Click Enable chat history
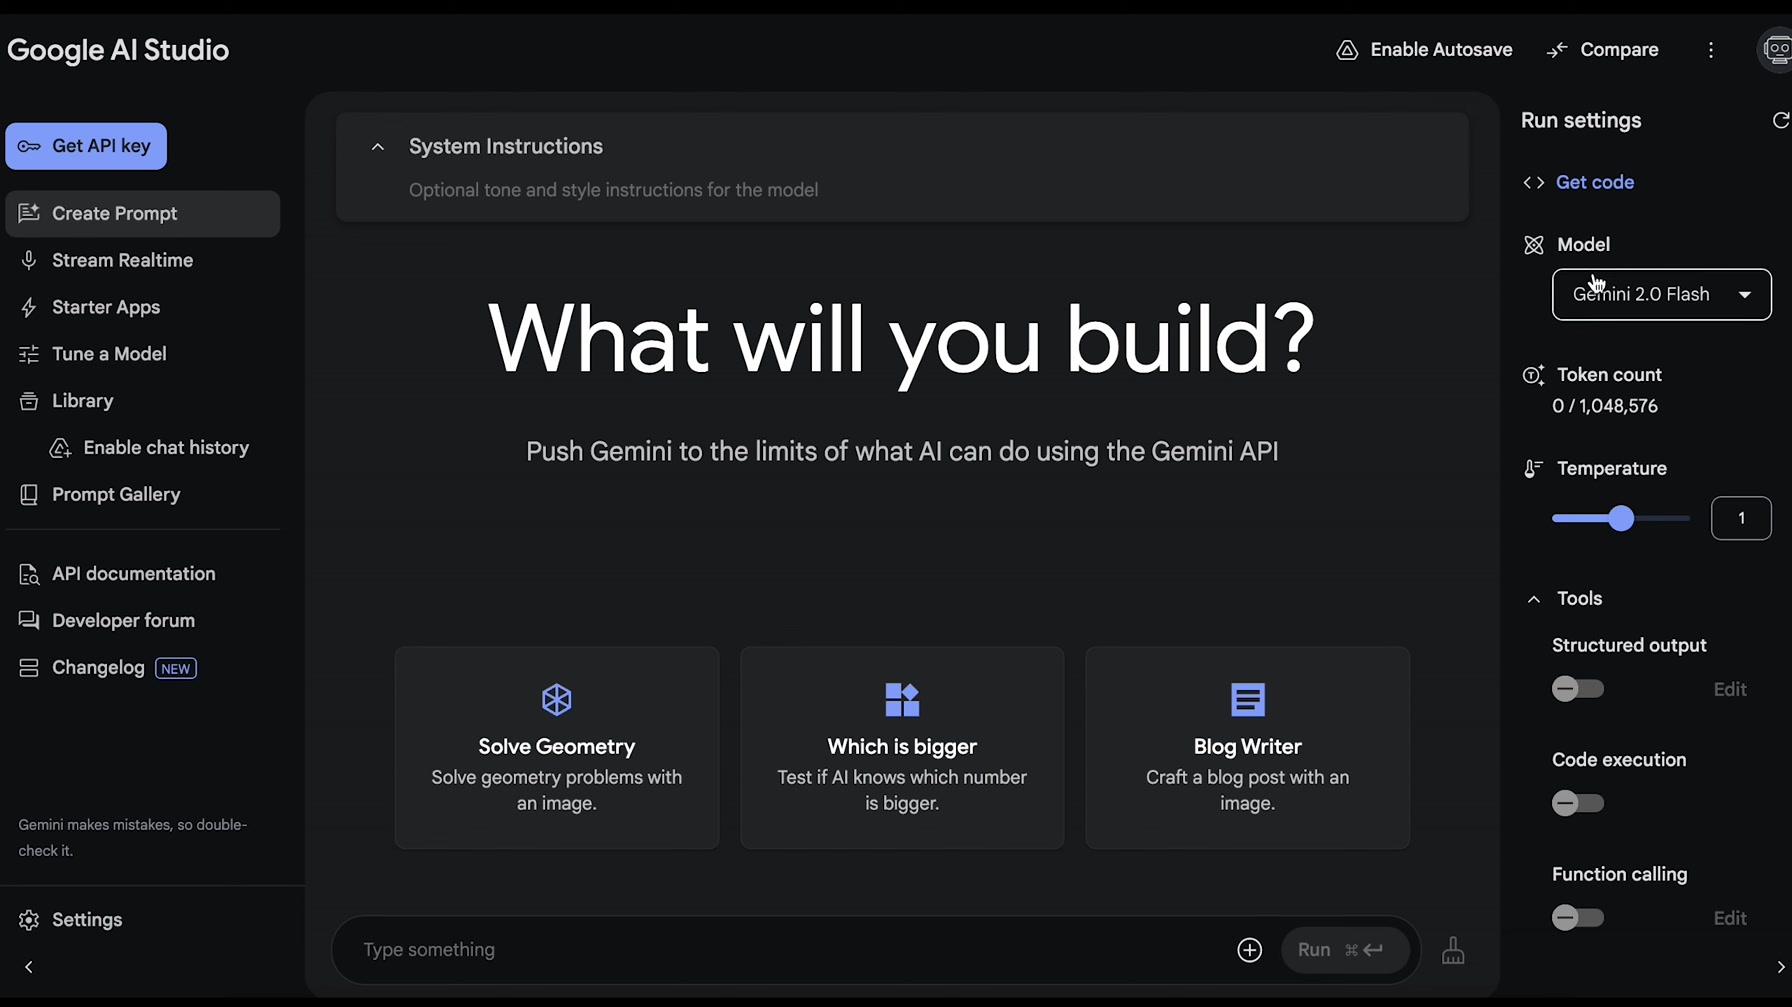The width and height of the screenshot is (1792, 1007). click(150, 448)
